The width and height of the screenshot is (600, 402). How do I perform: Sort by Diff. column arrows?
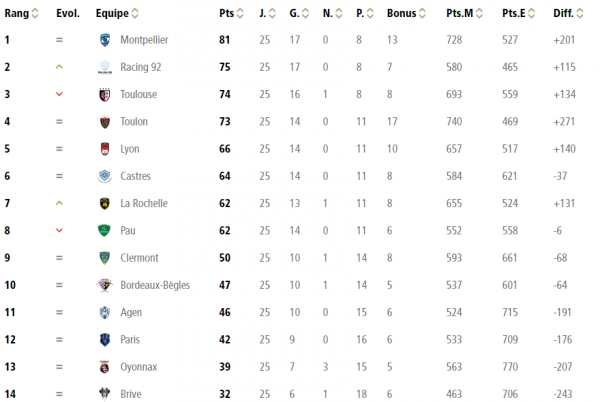580,13
